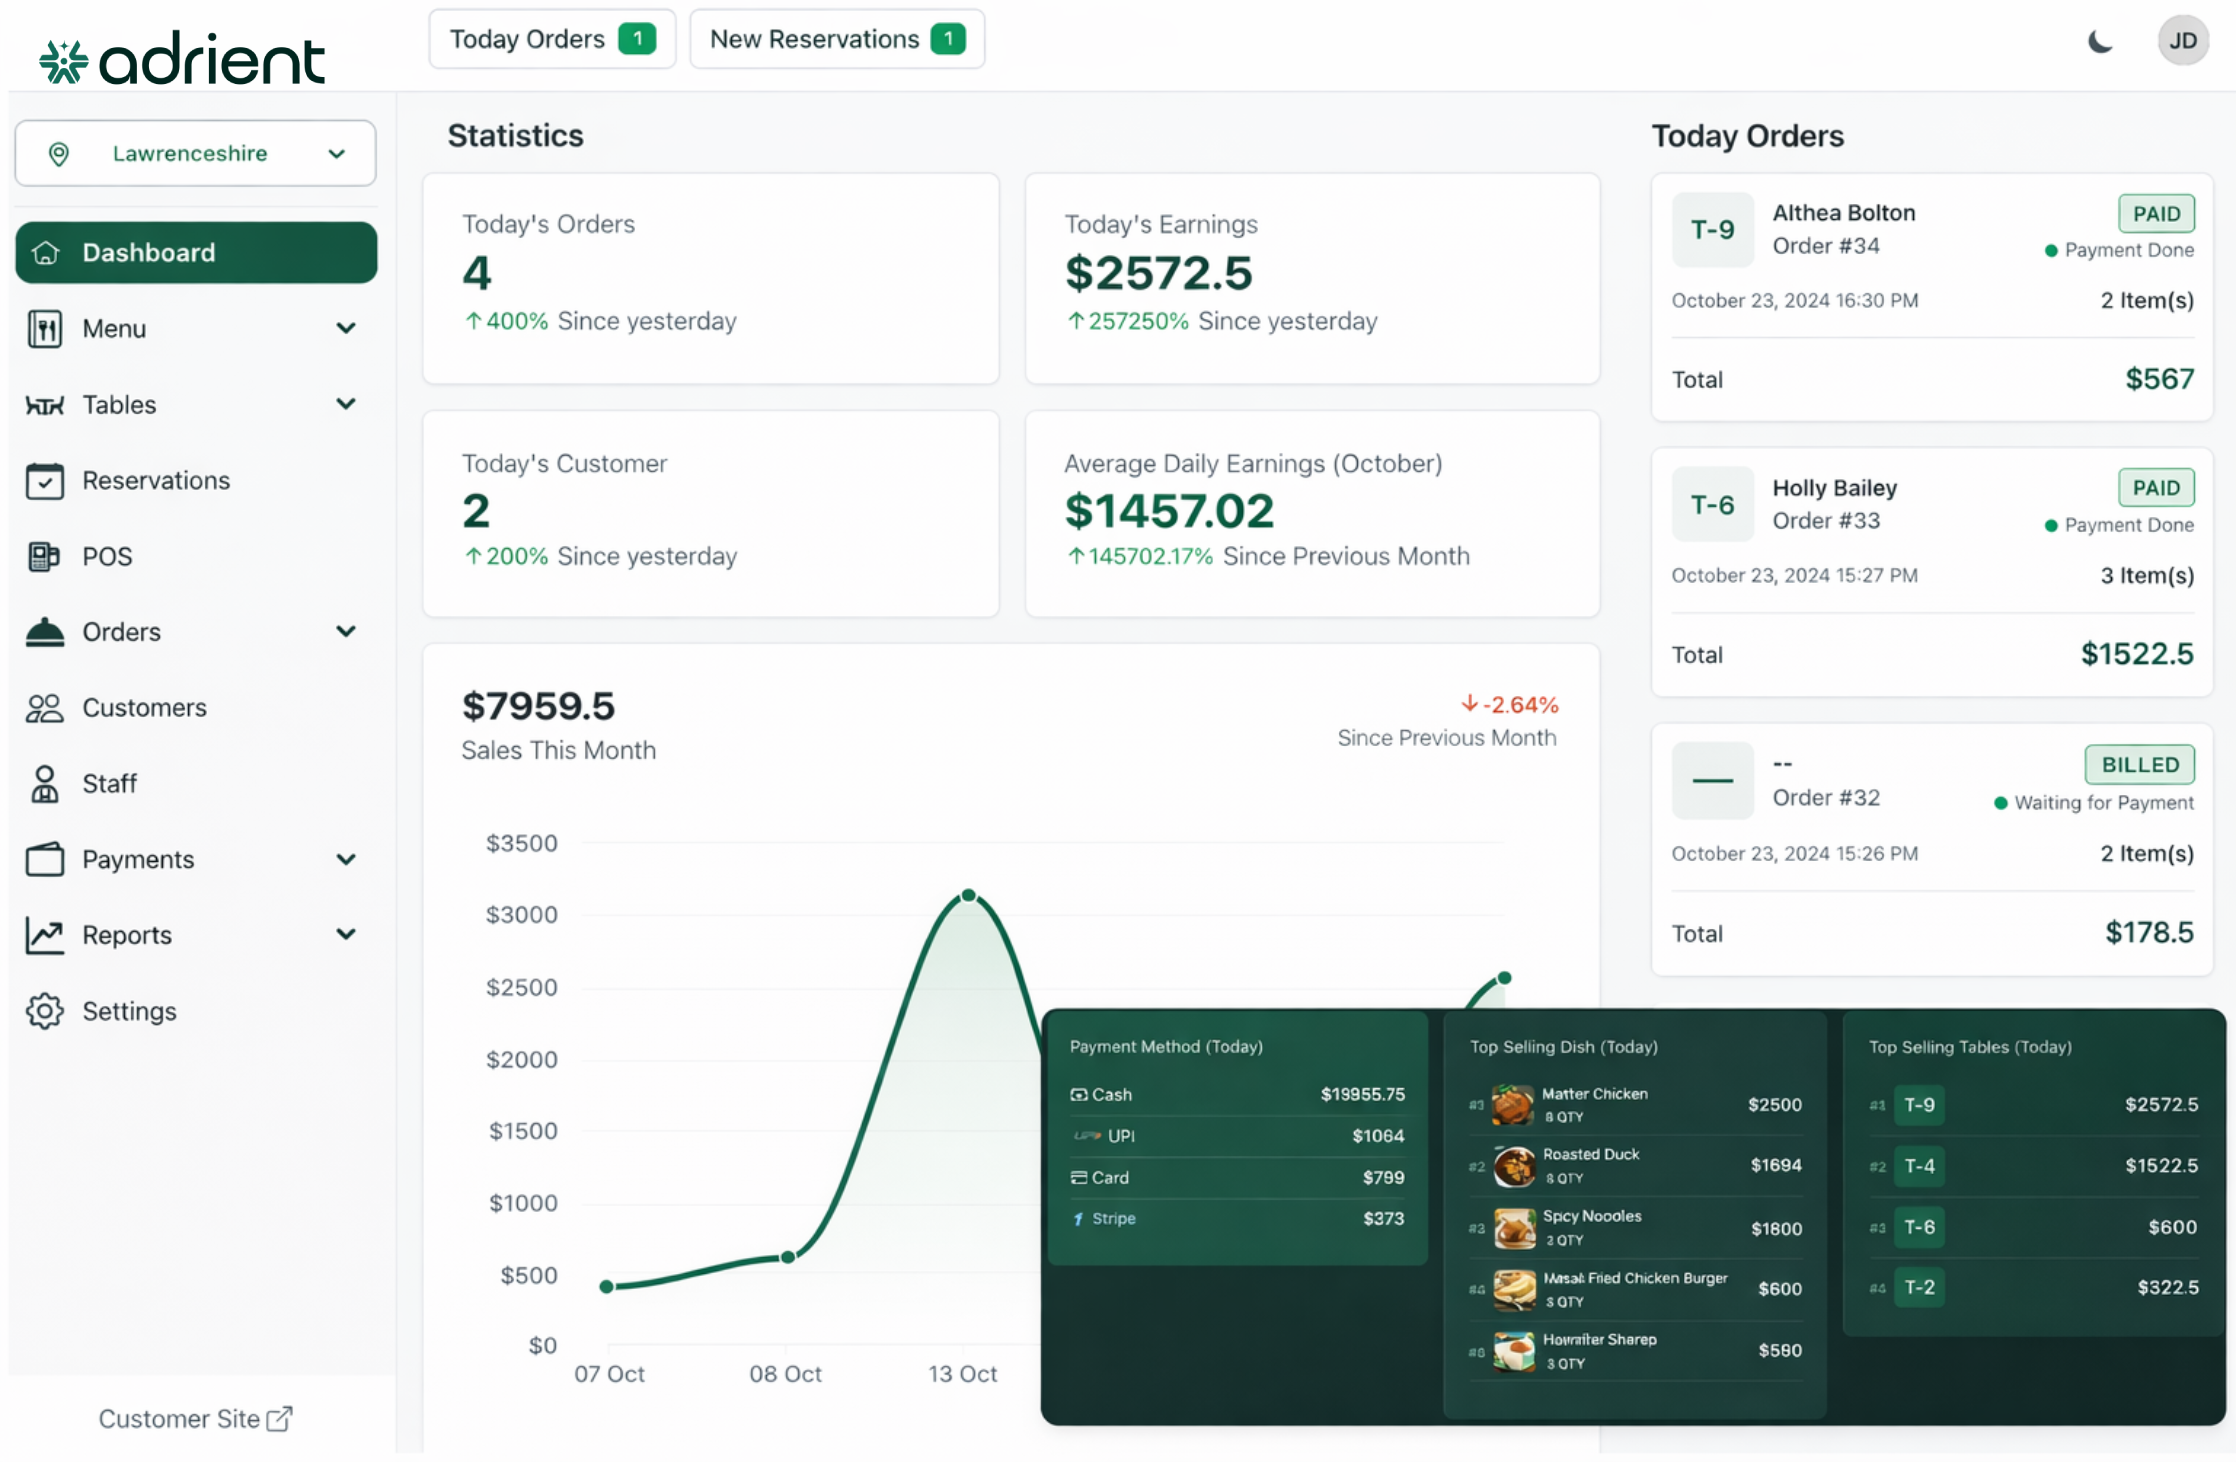Image resolution: width=2236 pixels, height=1462 pixels.
Task: Toggle dark mode with the moon icon
Action: (x=2099, y=42)
